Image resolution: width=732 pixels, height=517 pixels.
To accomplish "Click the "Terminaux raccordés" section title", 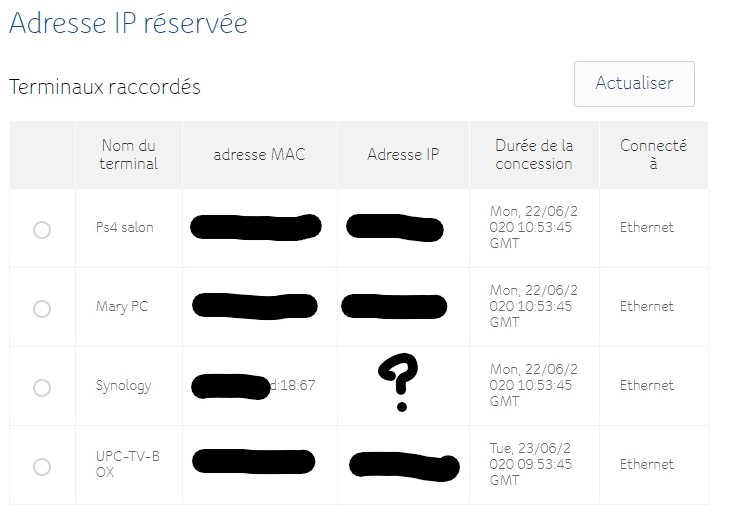I will click(x=105, y=87).
